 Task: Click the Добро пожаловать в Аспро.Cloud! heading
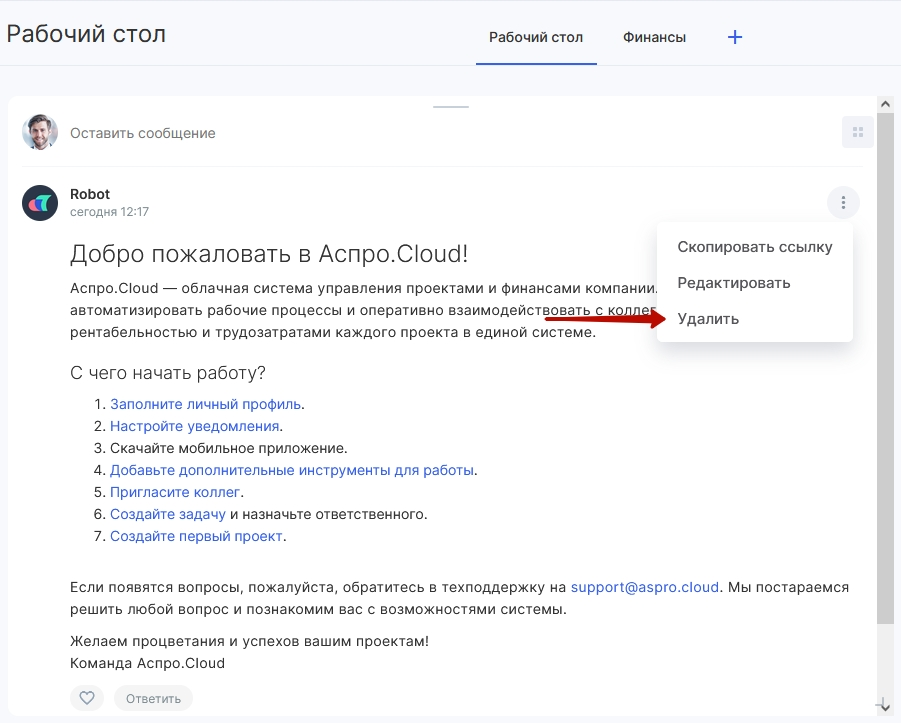[269, 253]
